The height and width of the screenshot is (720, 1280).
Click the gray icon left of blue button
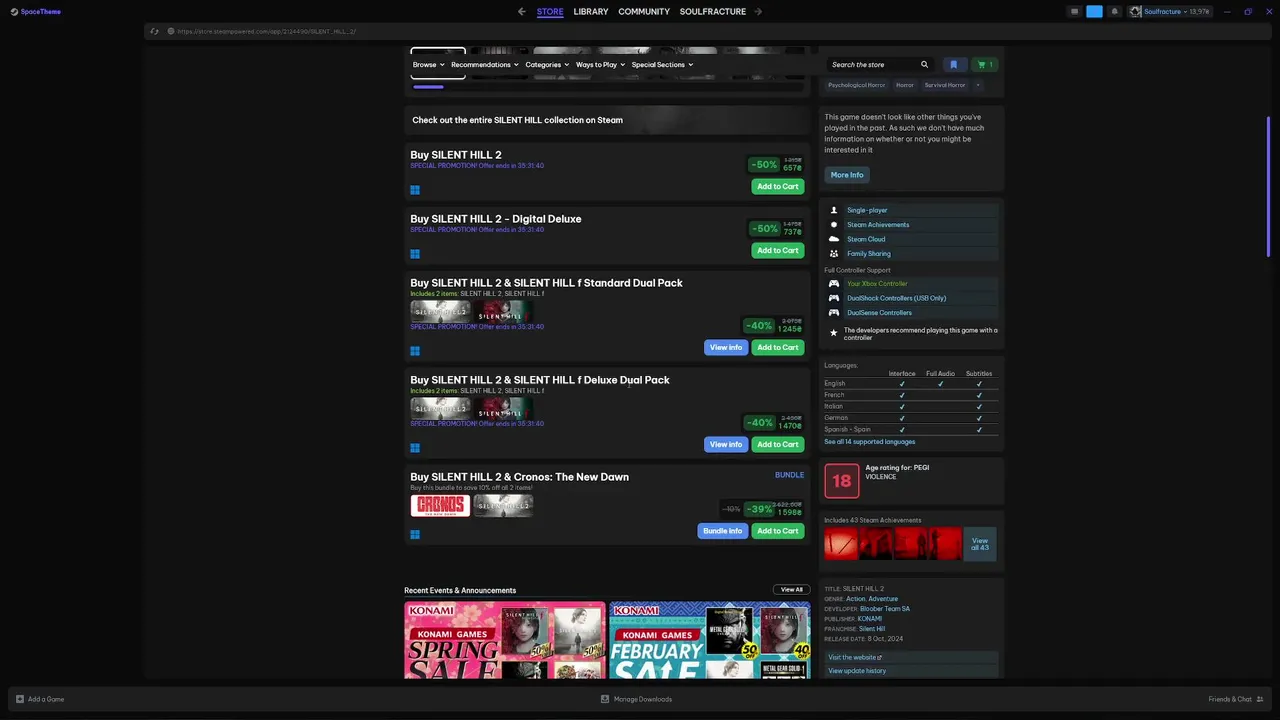[x=1074, y=12]
